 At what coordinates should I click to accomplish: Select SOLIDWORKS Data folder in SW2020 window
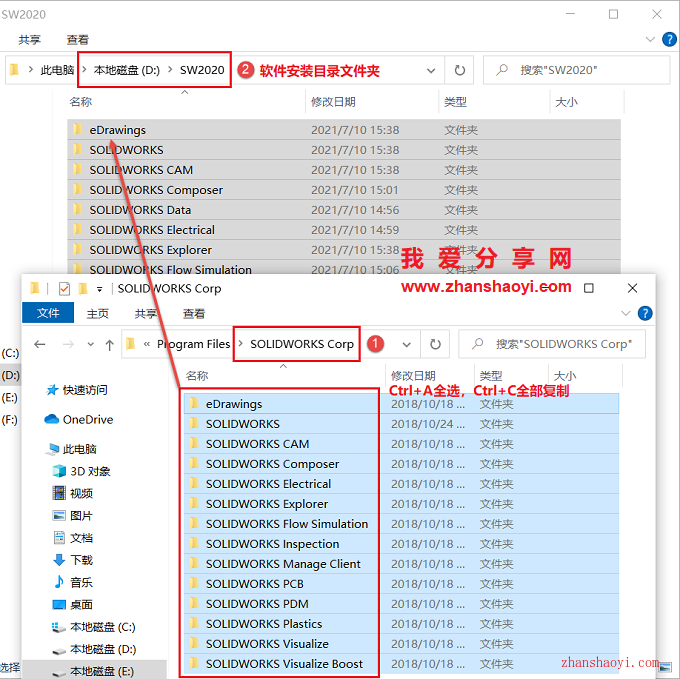pos(344,209)
